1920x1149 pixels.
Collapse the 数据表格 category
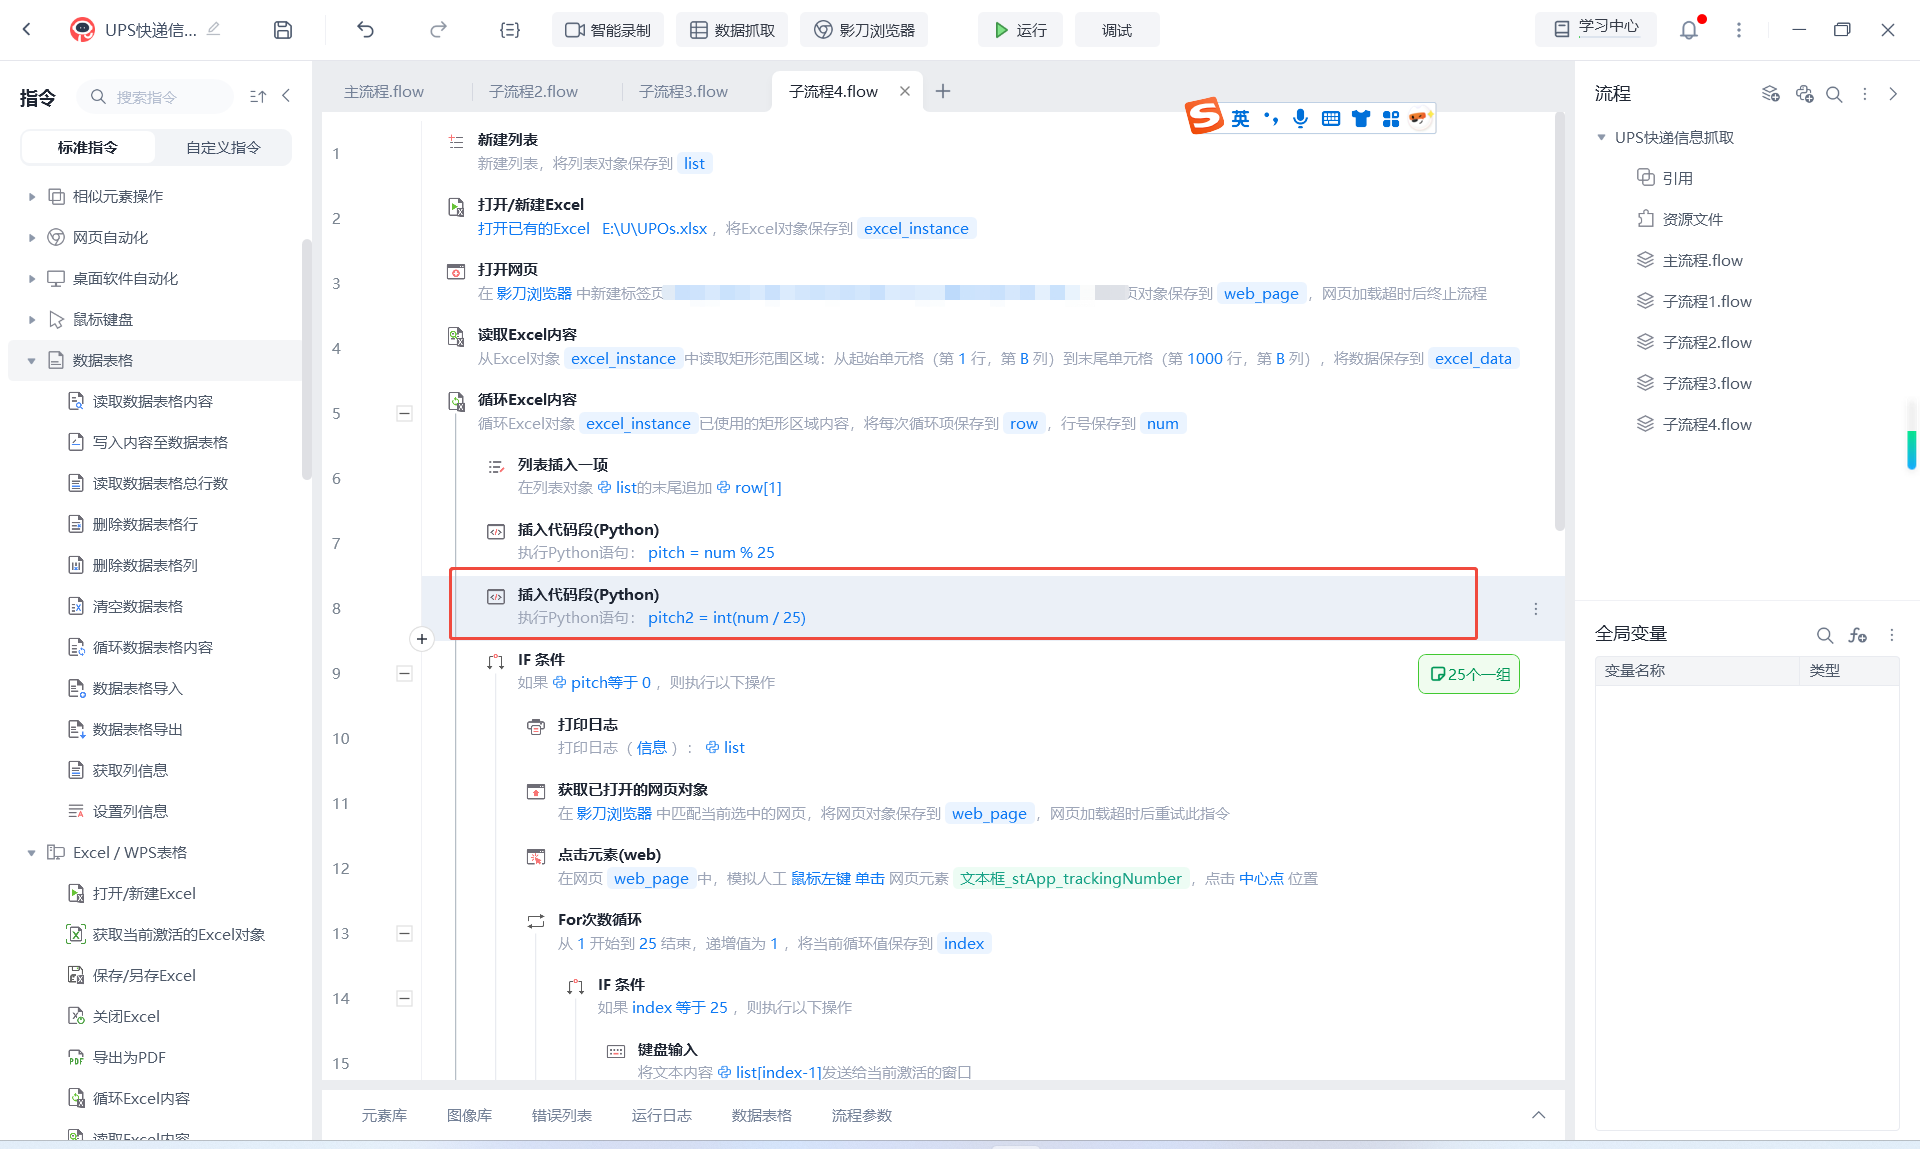tap(32, 361)
